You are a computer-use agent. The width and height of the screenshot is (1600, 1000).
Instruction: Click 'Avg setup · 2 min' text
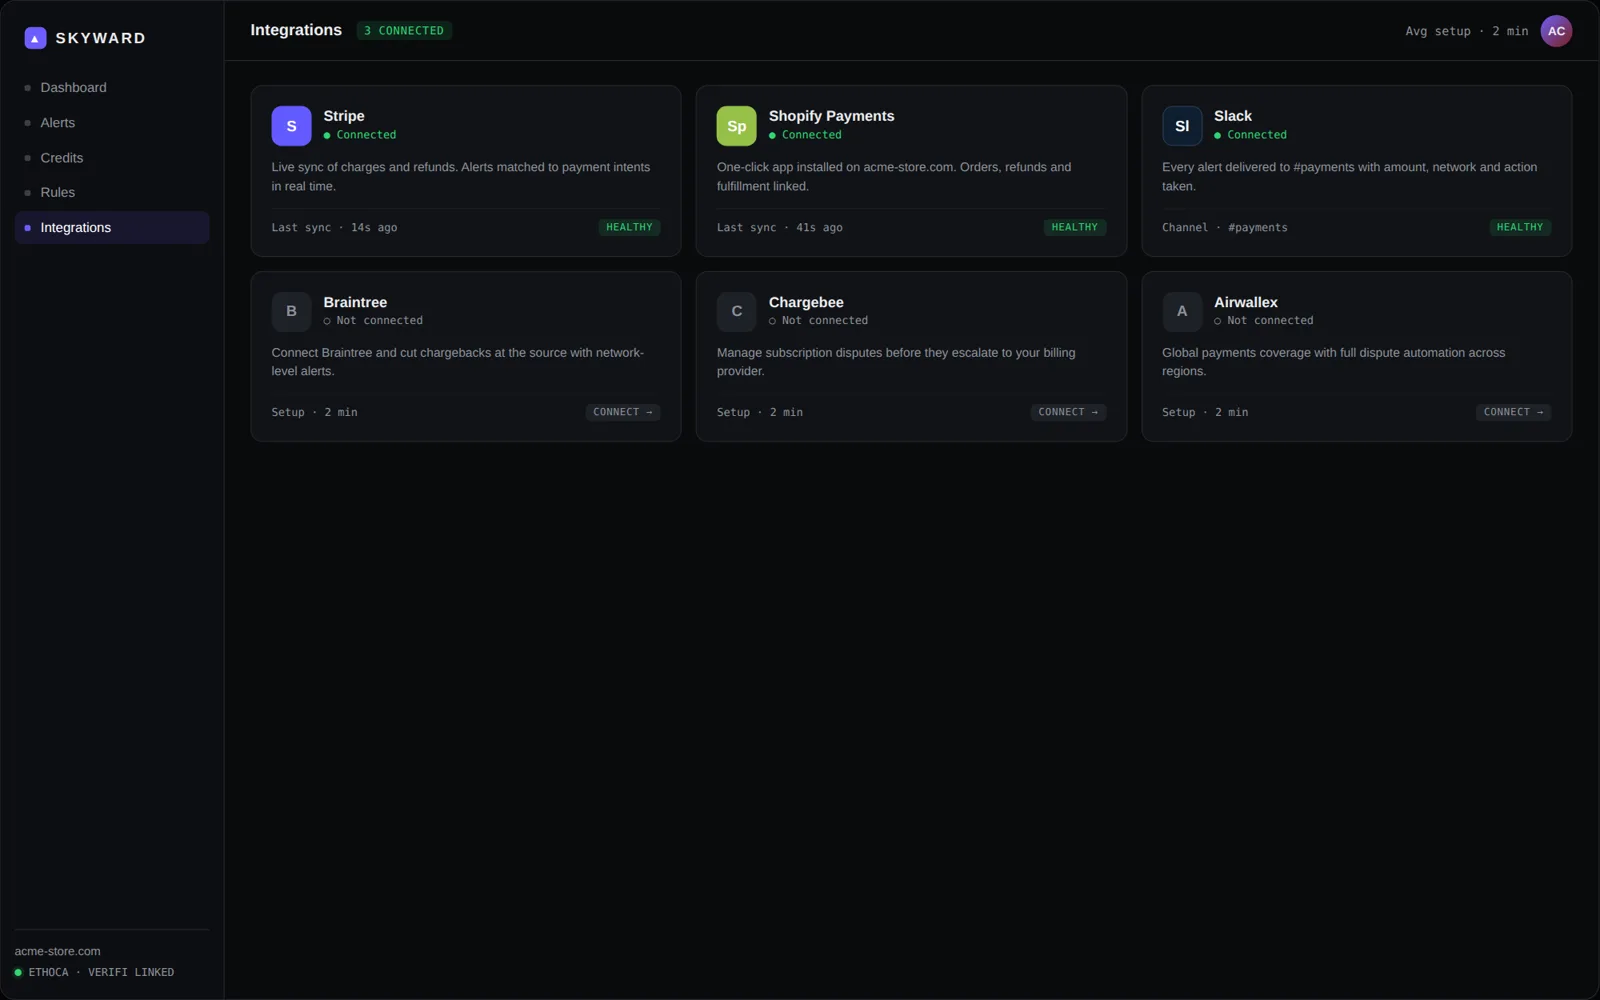(x=1466, y=31)
